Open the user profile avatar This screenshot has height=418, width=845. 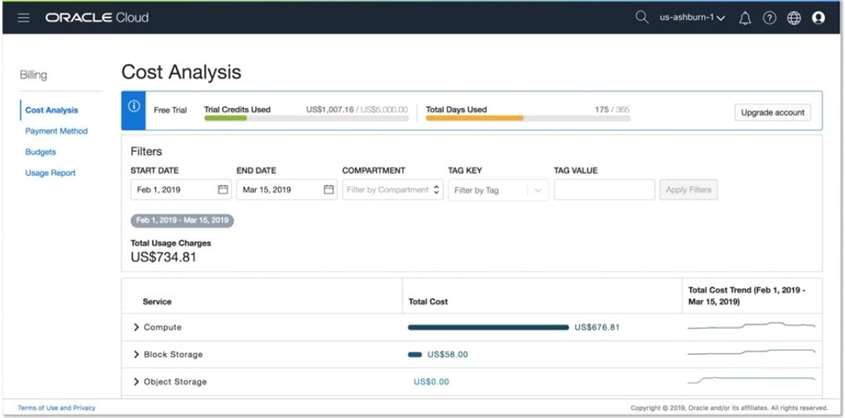[x=818, y=18]
